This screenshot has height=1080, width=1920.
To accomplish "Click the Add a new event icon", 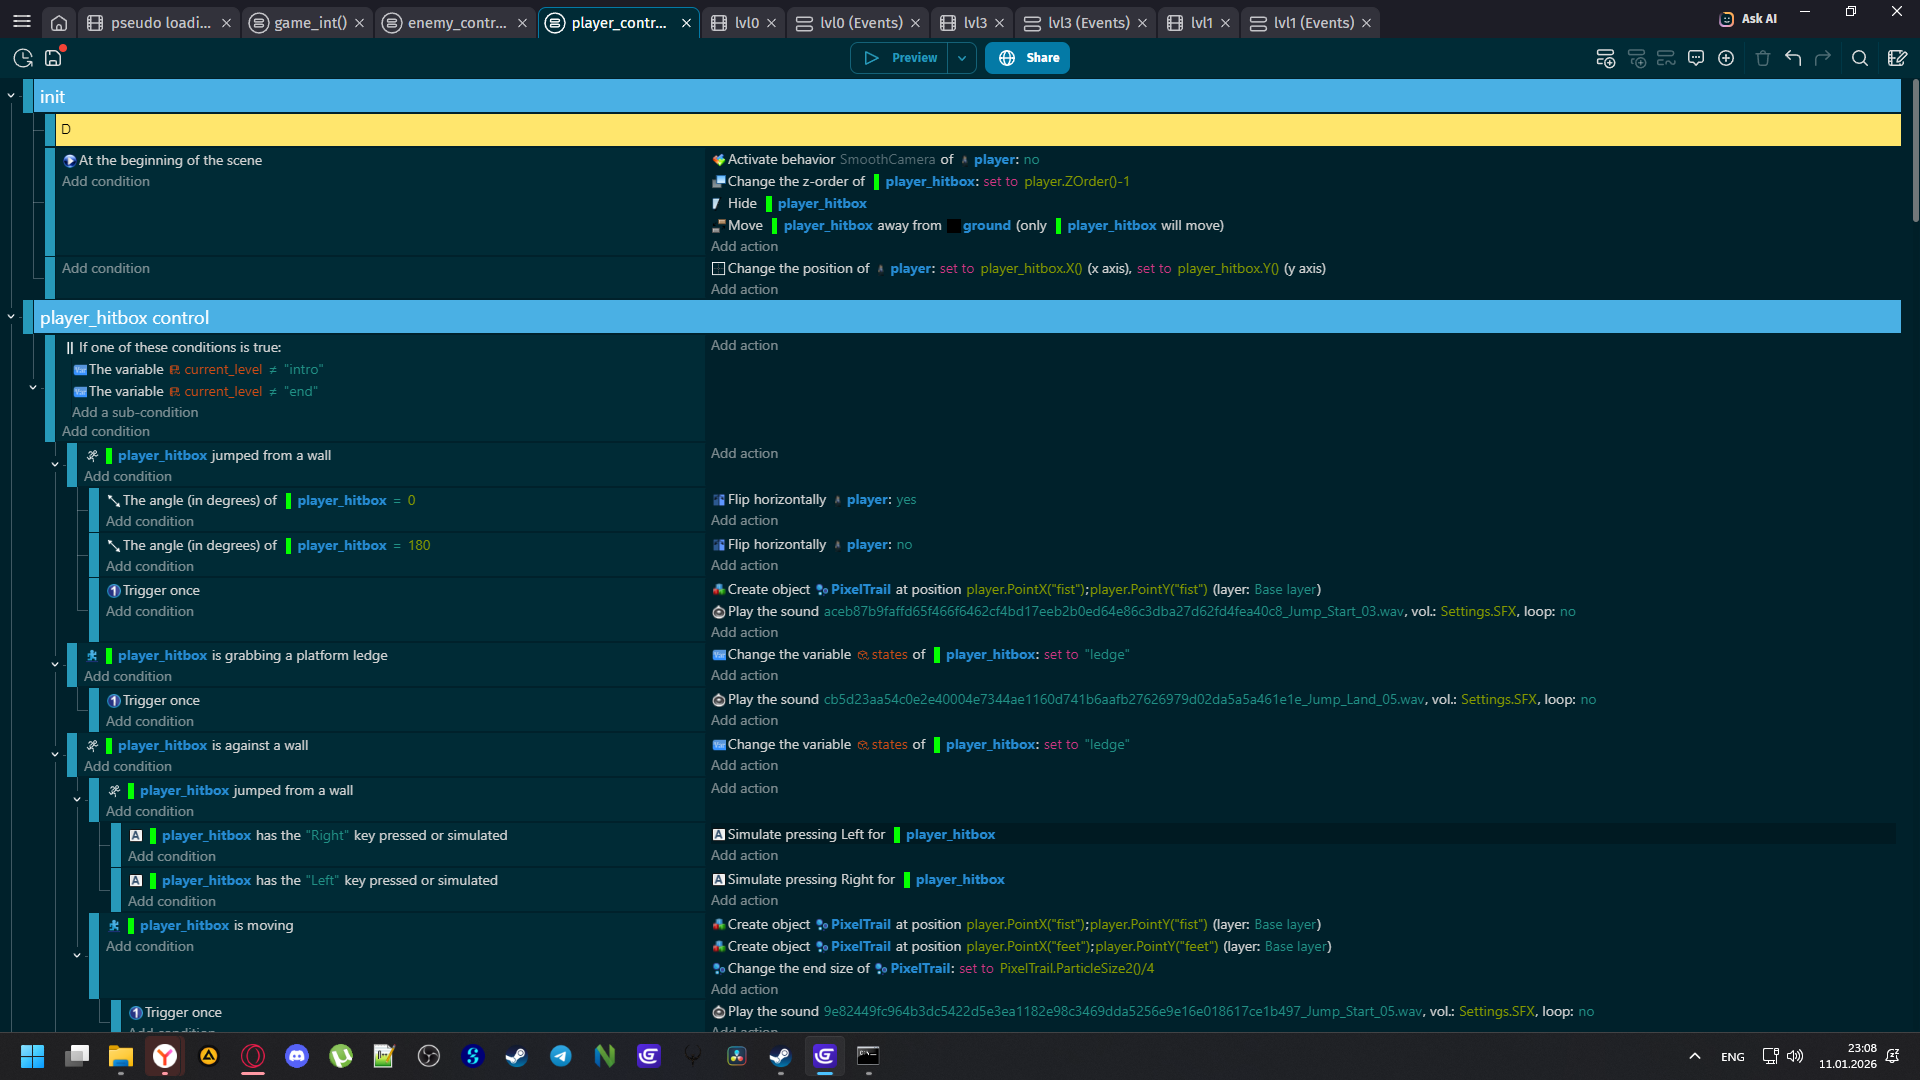I will [x=1605, y=58].
